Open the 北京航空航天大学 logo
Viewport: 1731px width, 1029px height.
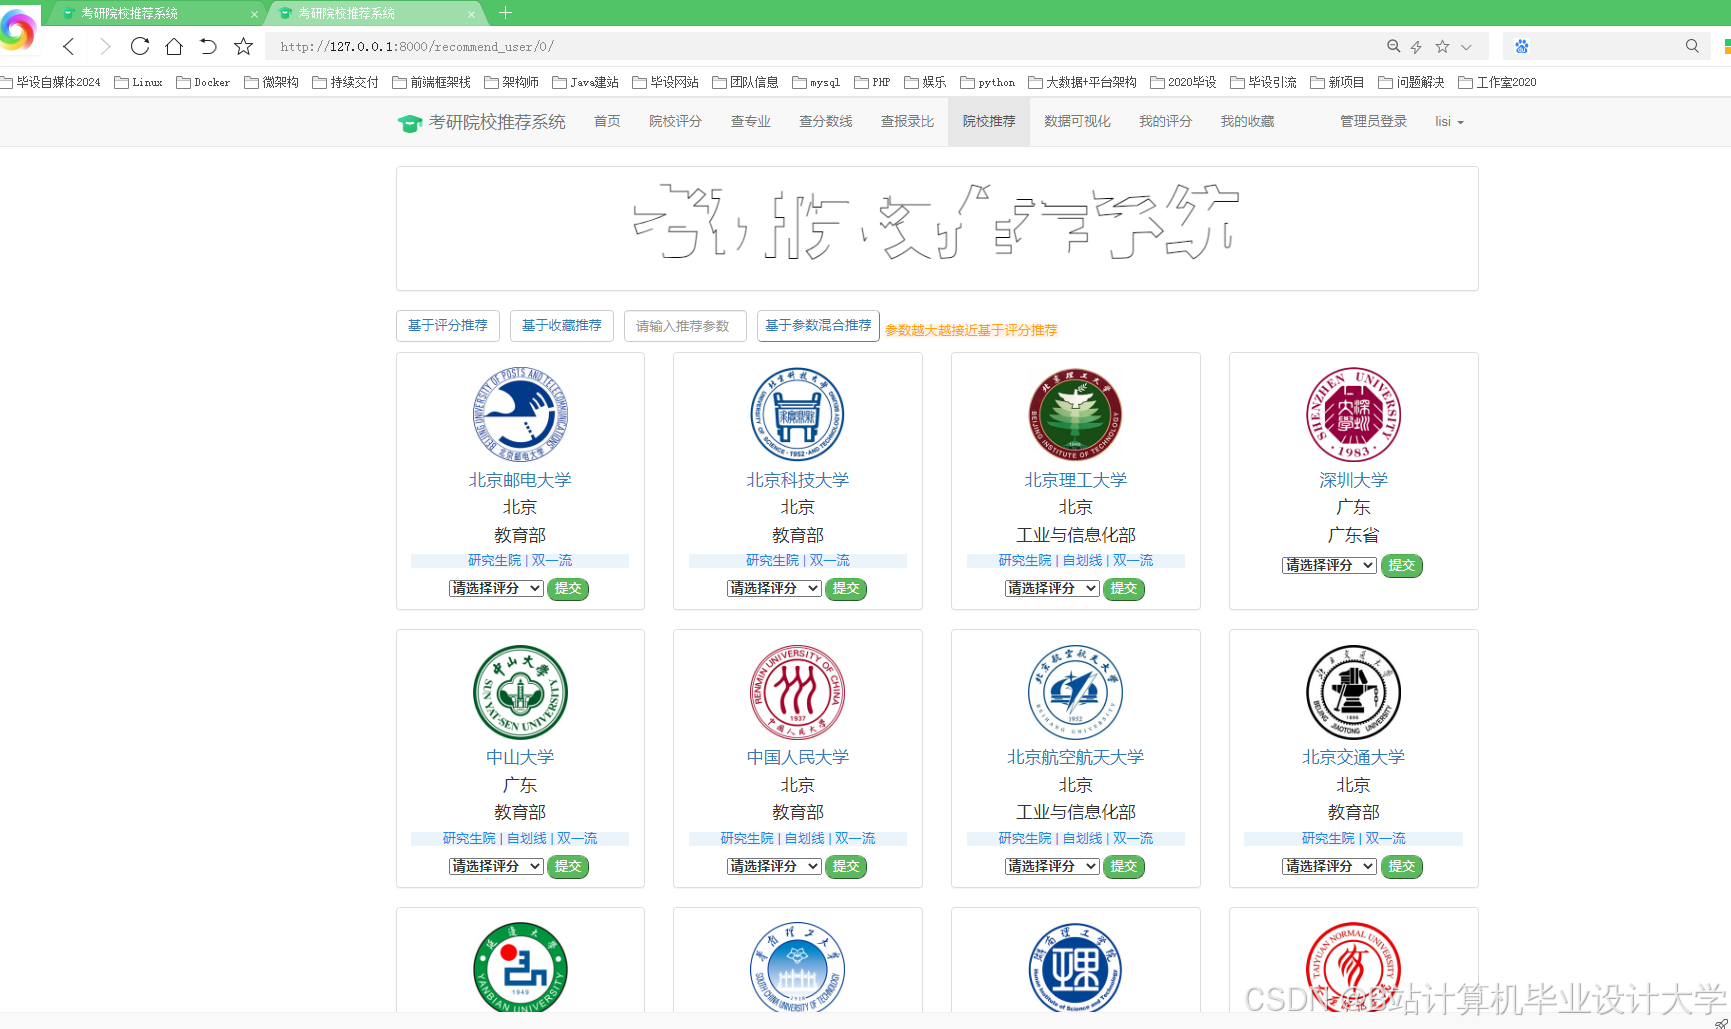[x=1075, y=692]
